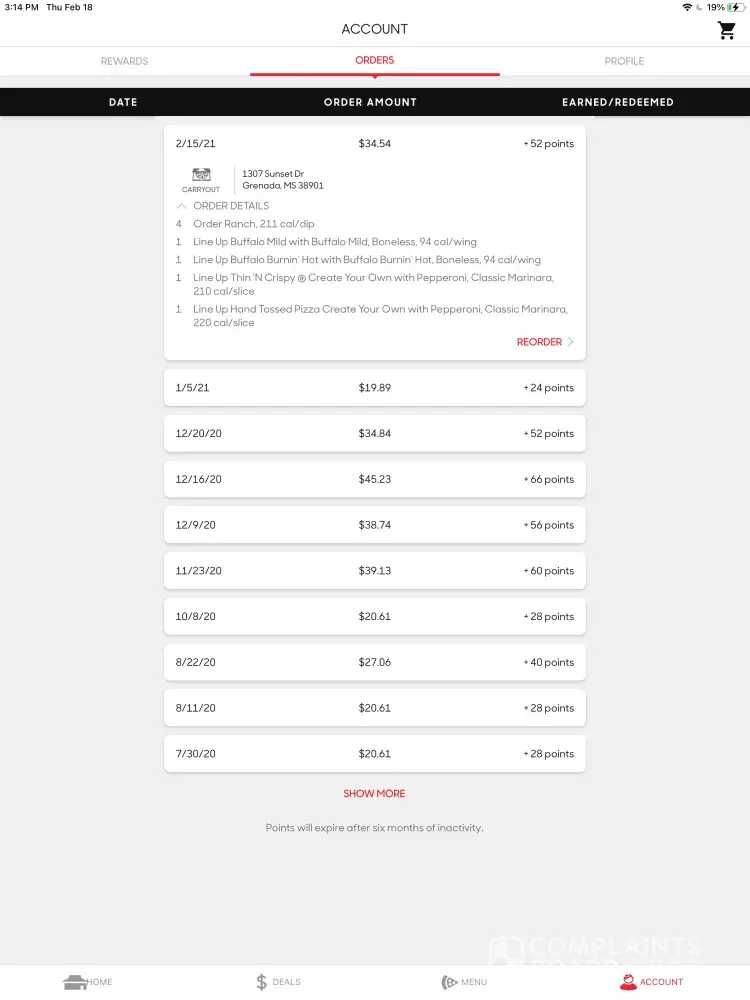Open the Deals dollar icon

pos(262,982)
